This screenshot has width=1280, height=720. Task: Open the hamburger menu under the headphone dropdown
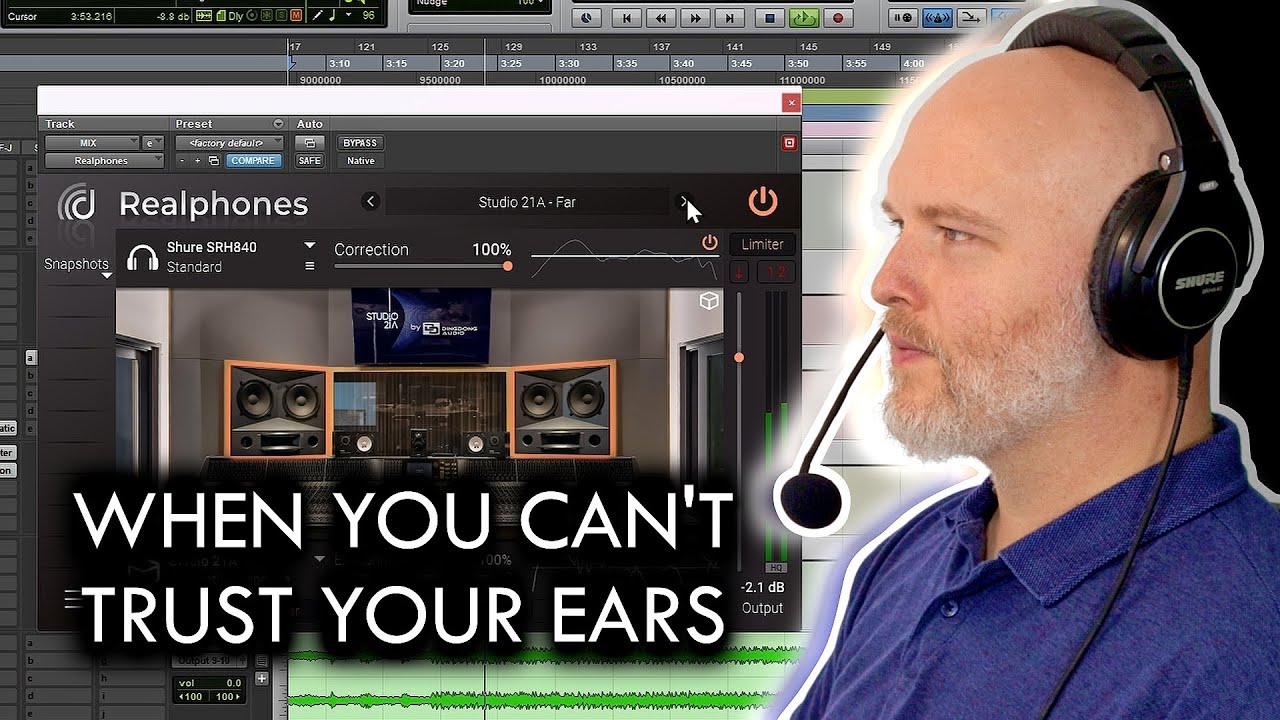[x=310, y=267]
